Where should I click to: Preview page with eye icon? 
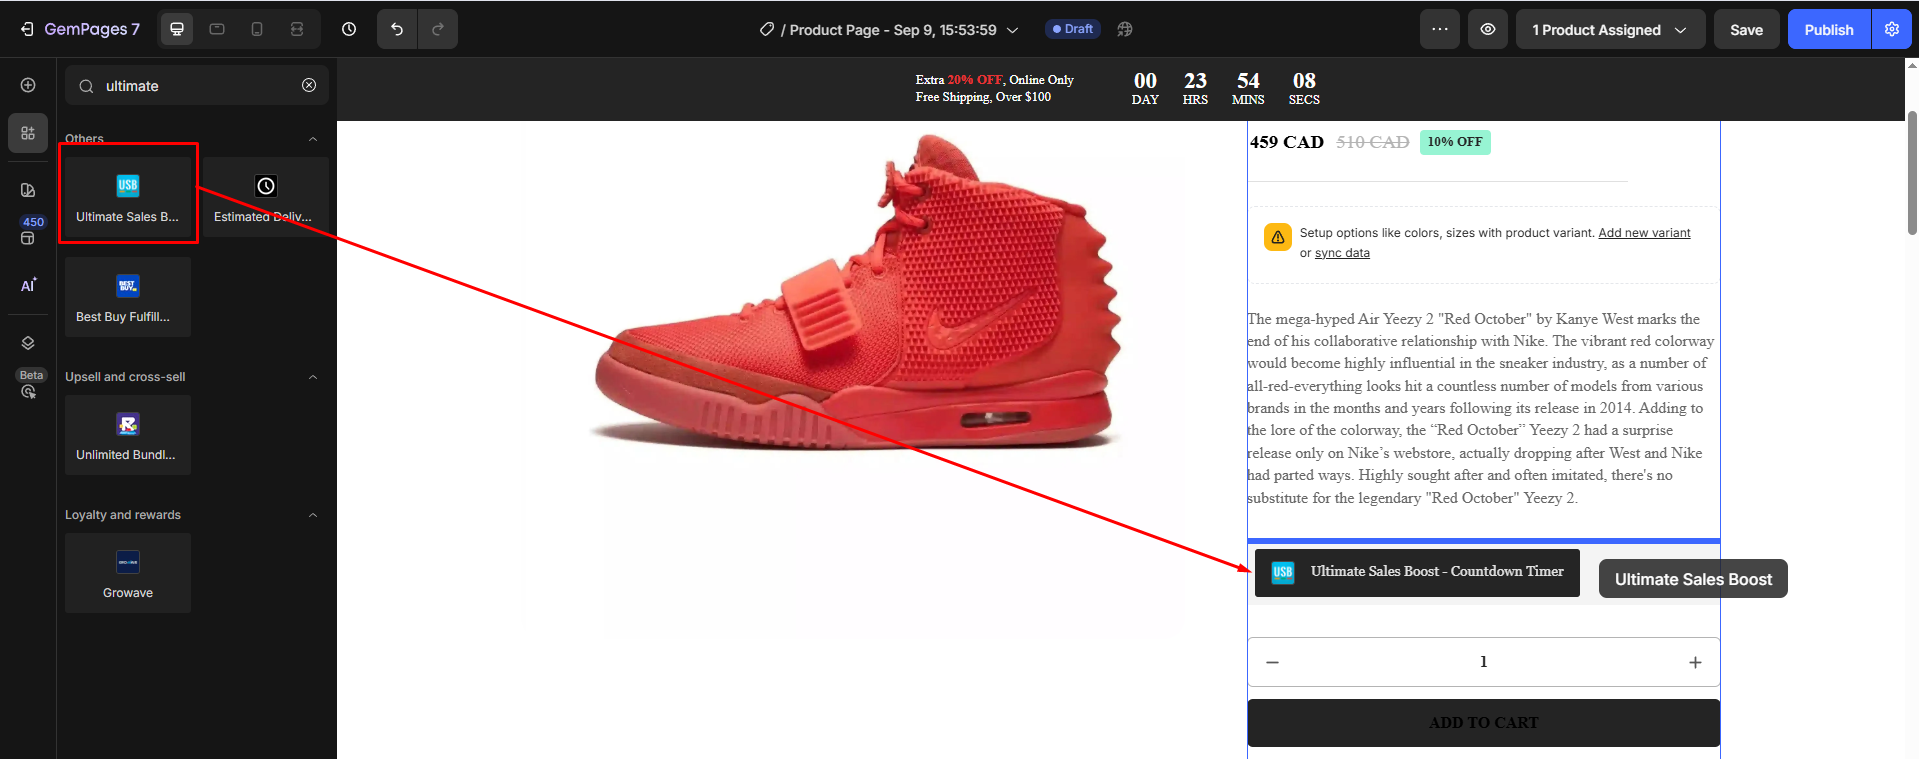(1488, 29)
